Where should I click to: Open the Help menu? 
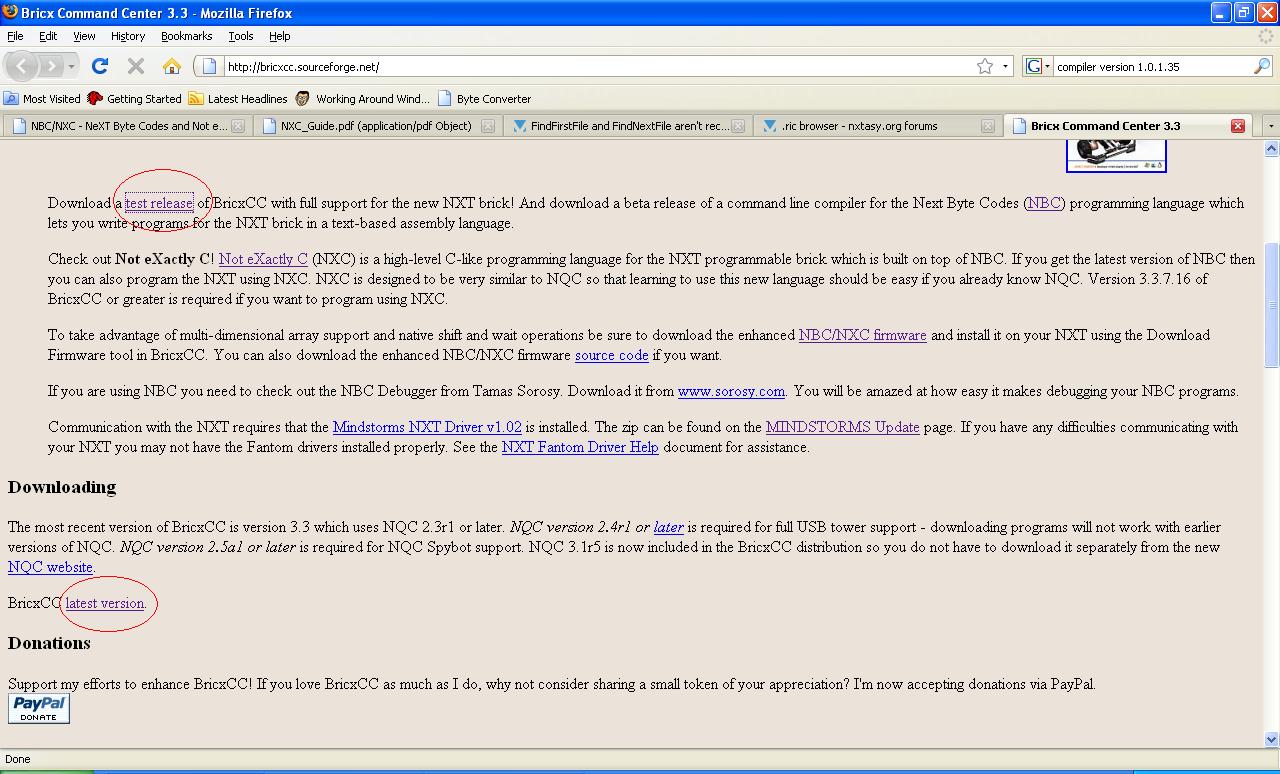[280, 36]
